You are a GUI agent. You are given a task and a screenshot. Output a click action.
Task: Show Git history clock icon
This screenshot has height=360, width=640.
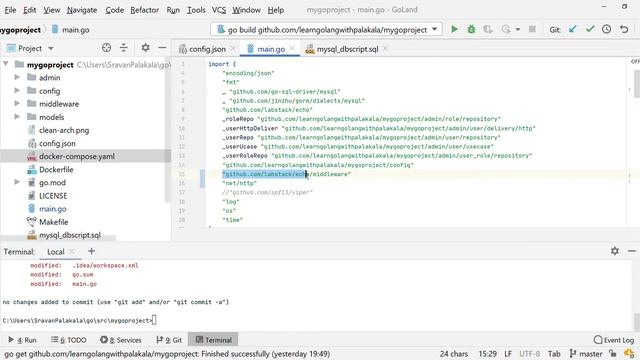(607, 29)
